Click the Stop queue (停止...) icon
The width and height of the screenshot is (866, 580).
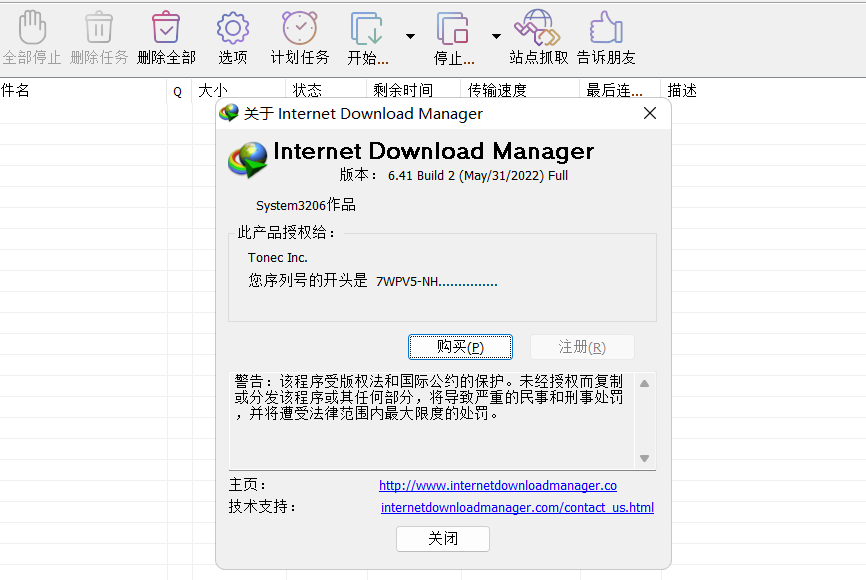click(x=453, y=28)
